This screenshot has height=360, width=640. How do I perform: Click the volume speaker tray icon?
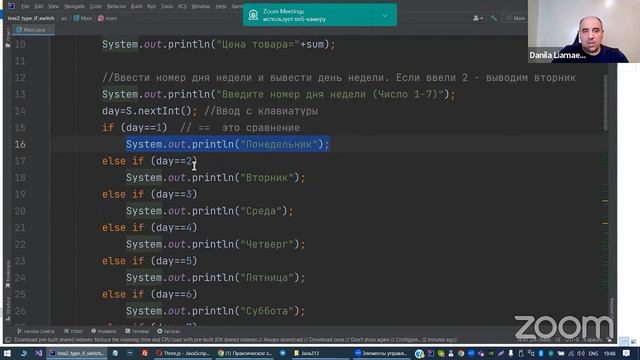click(580, 353)
